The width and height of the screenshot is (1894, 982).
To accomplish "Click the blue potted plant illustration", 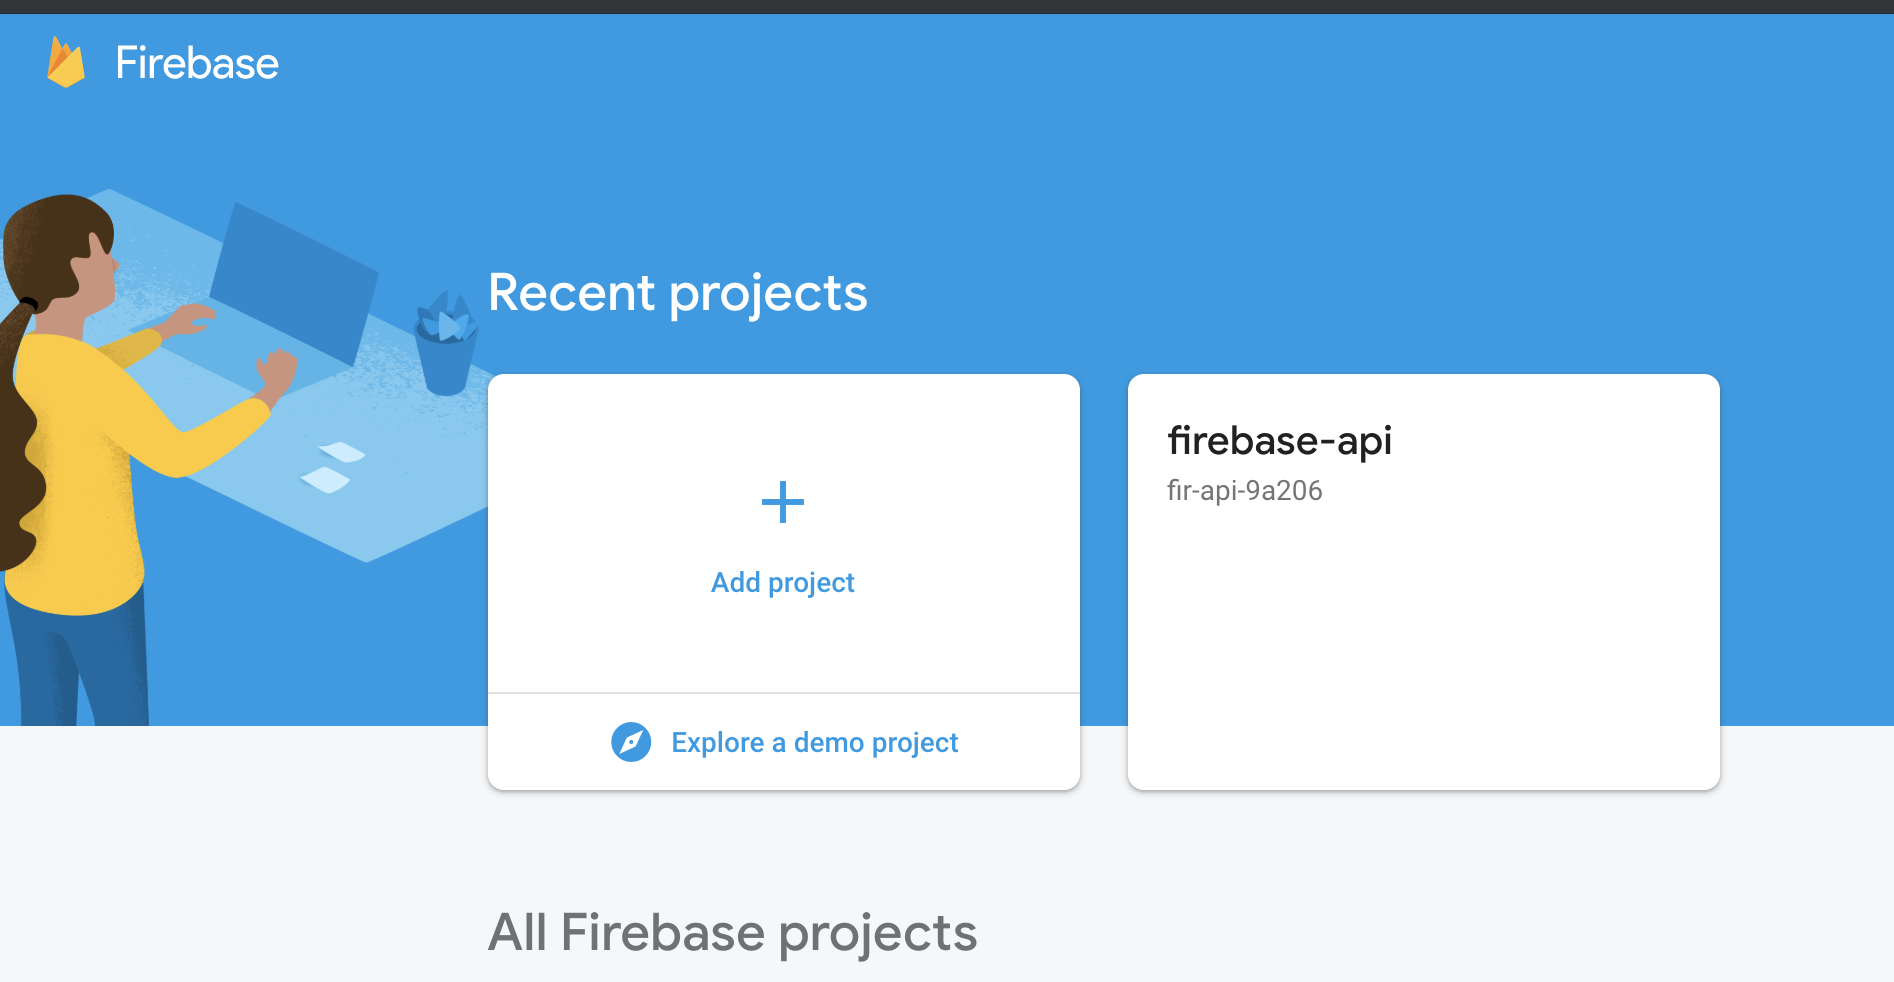I will coord(445,345).
